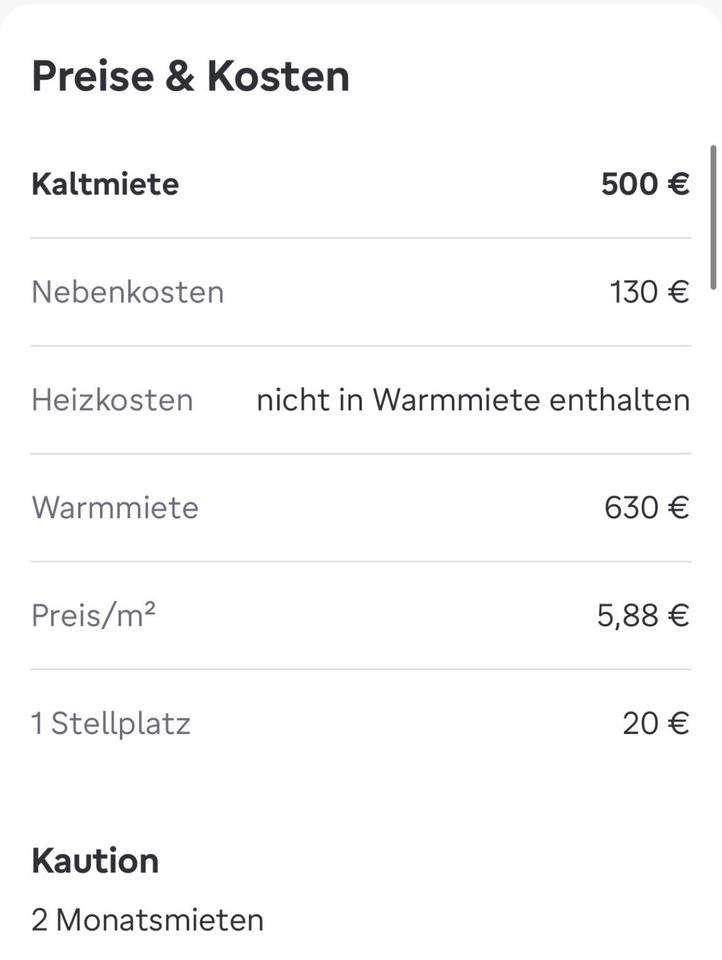Viewport: 722px width, 960px height.
Task: Select the '1 Stellplatz' label
Action: coord(110,723)
